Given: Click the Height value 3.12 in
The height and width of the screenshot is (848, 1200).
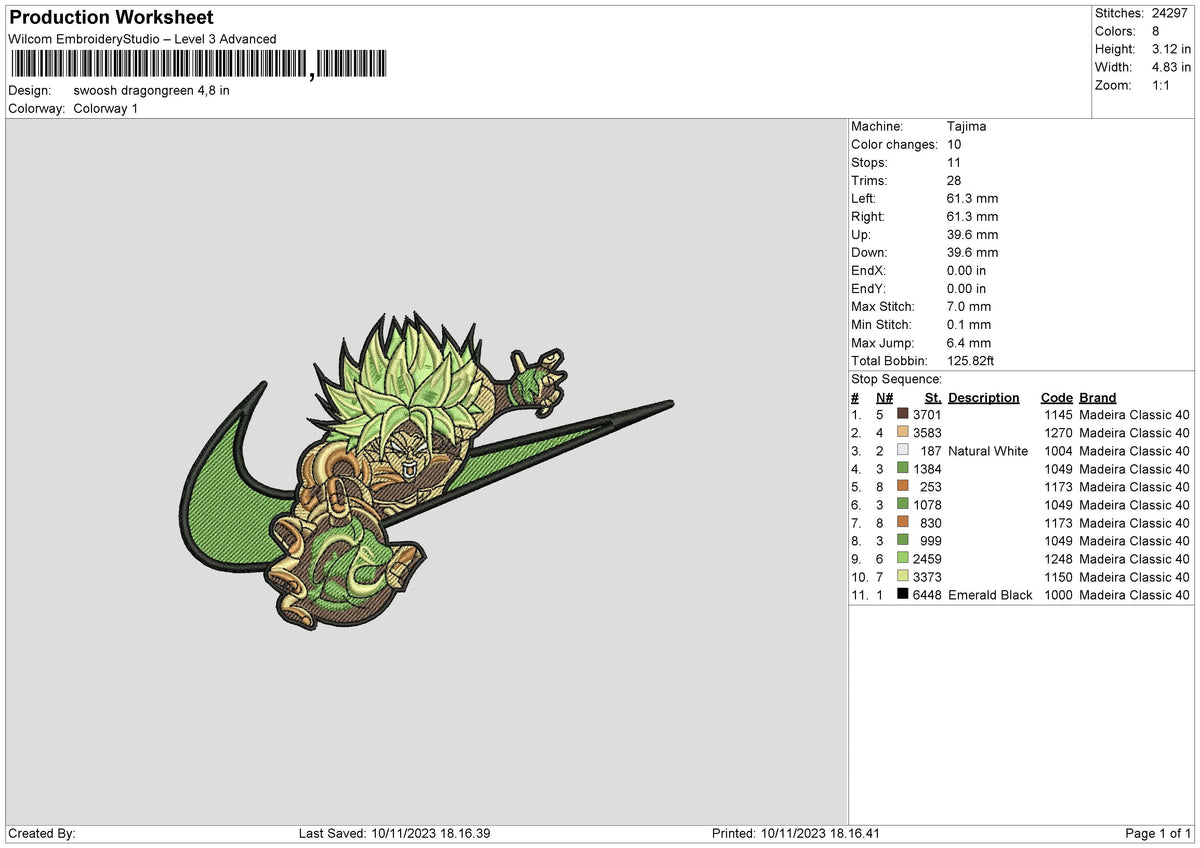Looking at the screenshot, I should [x=1171, y=49].
